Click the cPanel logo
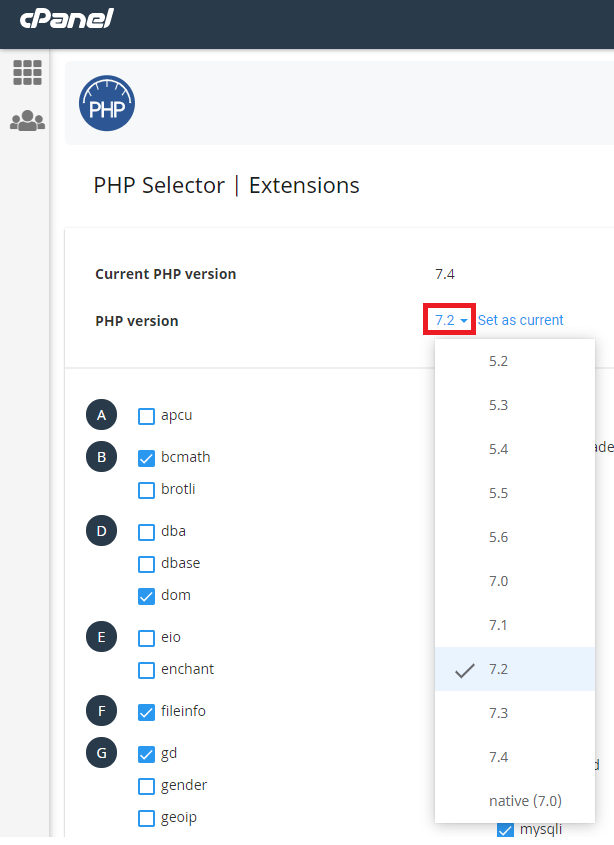The image size is (614, 845). [67, 19]
